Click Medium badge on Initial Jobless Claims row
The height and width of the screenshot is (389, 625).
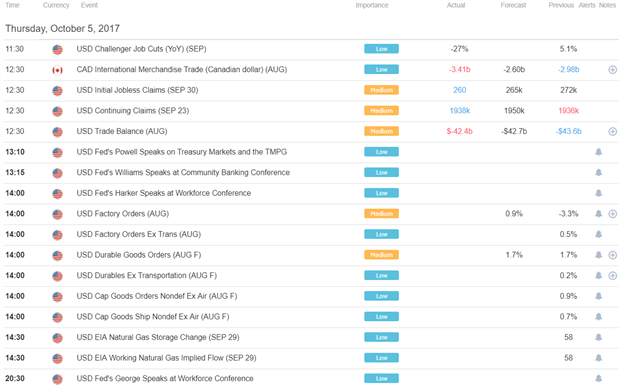coord(381,90)
